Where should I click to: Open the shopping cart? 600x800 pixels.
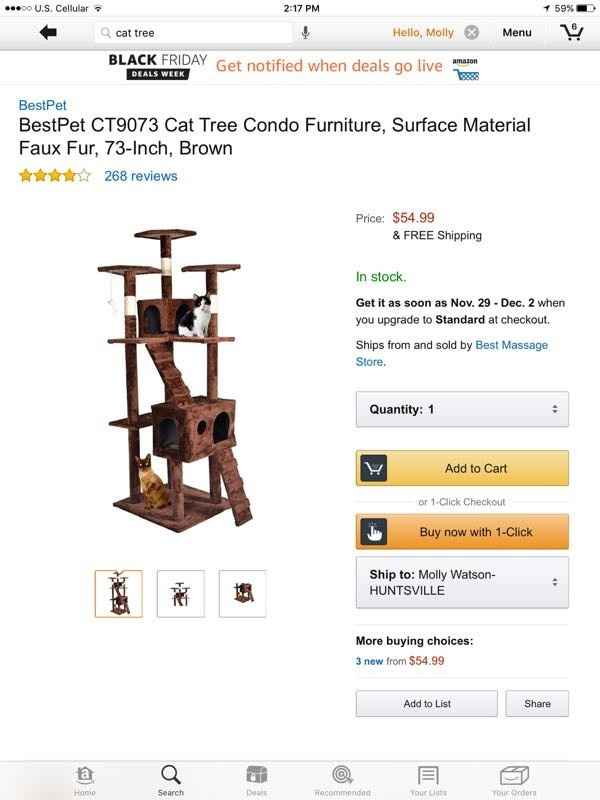572,31
